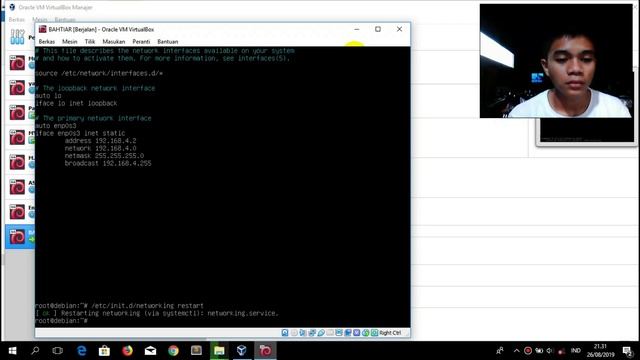Click the display status icon

click(339, 333)
